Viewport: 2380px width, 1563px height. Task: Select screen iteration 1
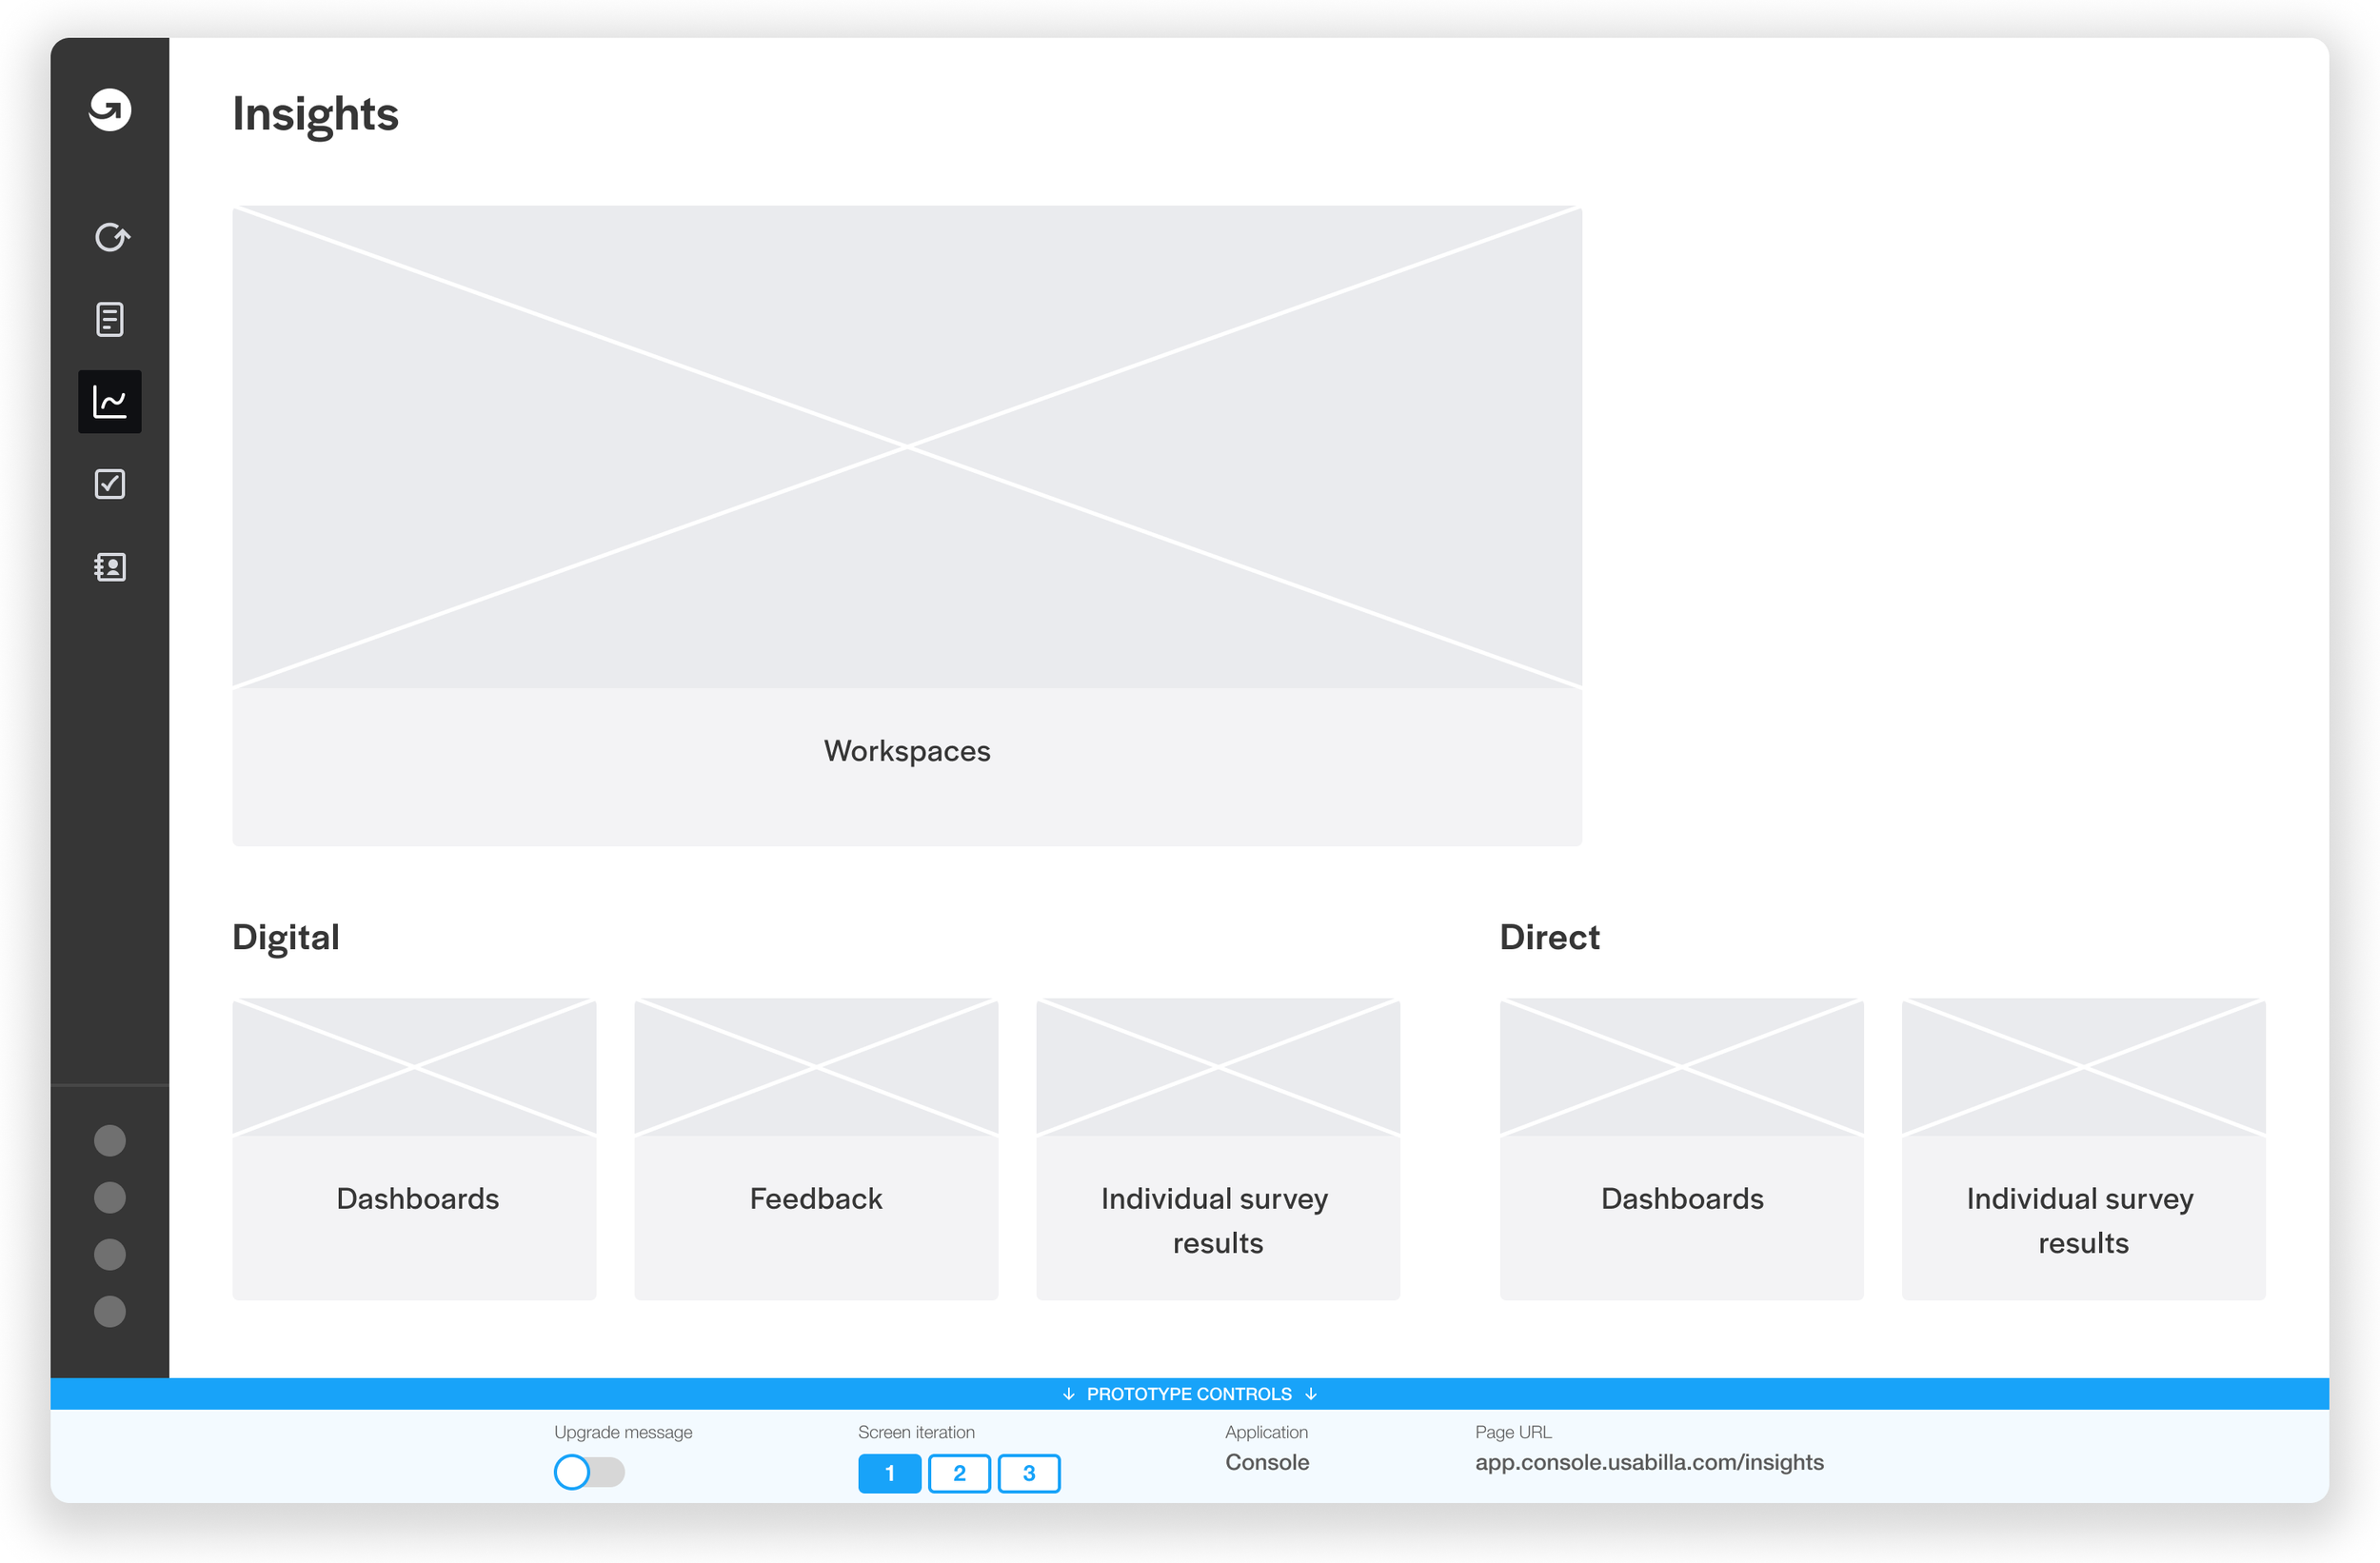[889, 1473]
